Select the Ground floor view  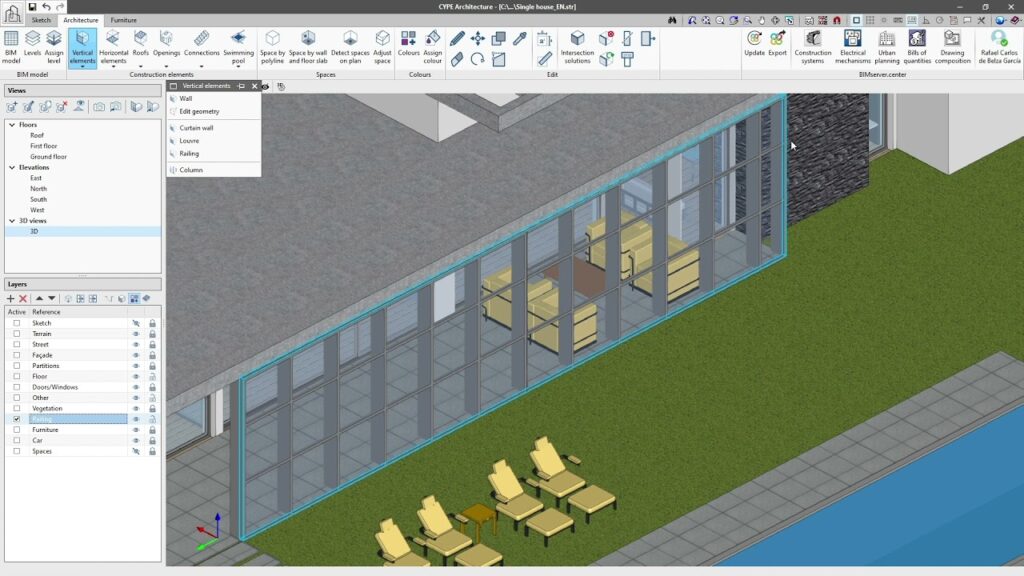(x=48, y=157)
